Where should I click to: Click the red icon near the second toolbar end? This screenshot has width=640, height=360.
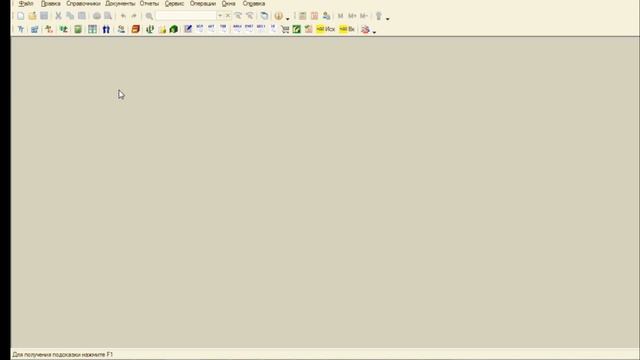365,29
